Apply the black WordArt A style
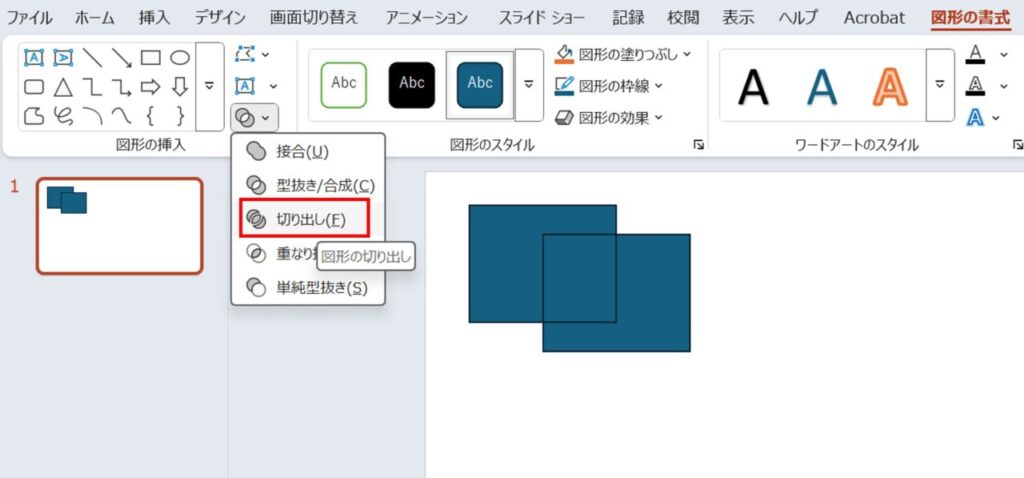The image size is (1024, 478). pyautogui.click(x=754, y=86)
